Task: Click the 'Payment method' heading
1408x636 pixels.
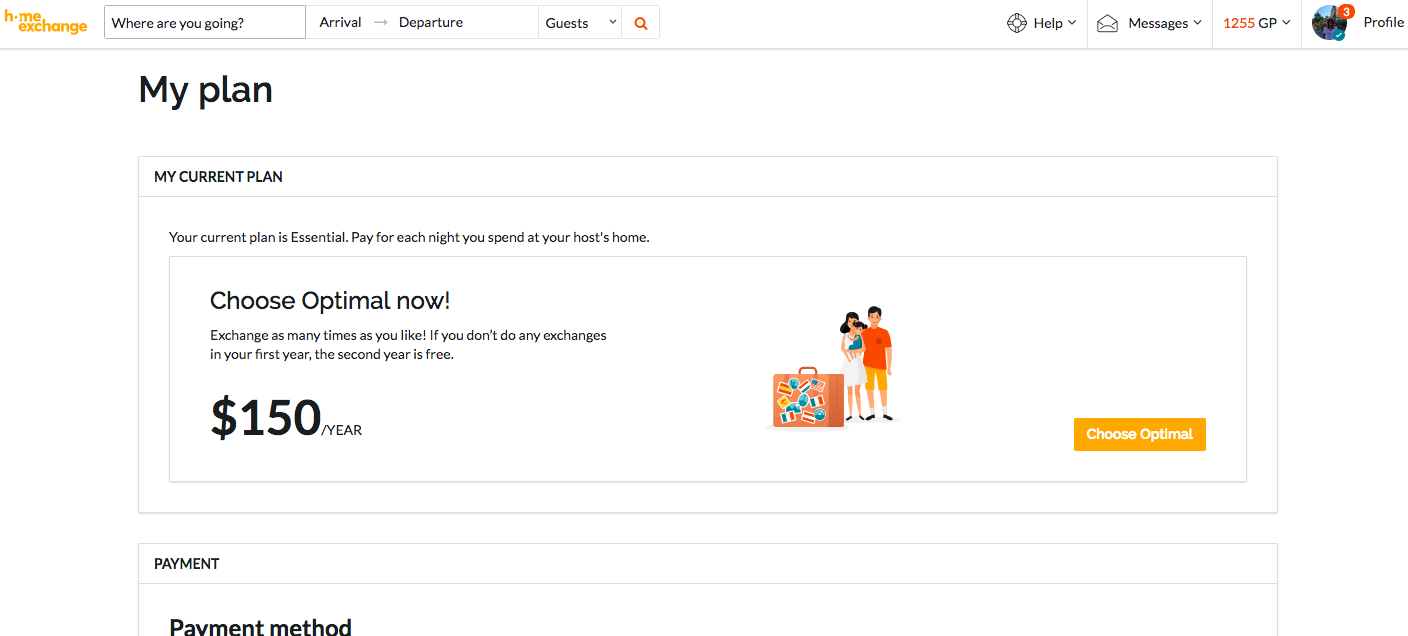Action: point(260,627)
